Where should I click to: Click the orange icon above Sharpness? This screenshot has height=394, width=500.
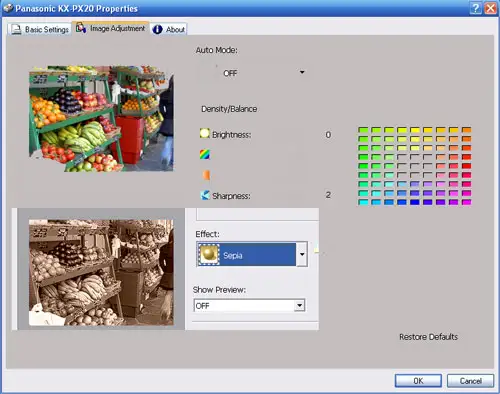tap(206, 175)
